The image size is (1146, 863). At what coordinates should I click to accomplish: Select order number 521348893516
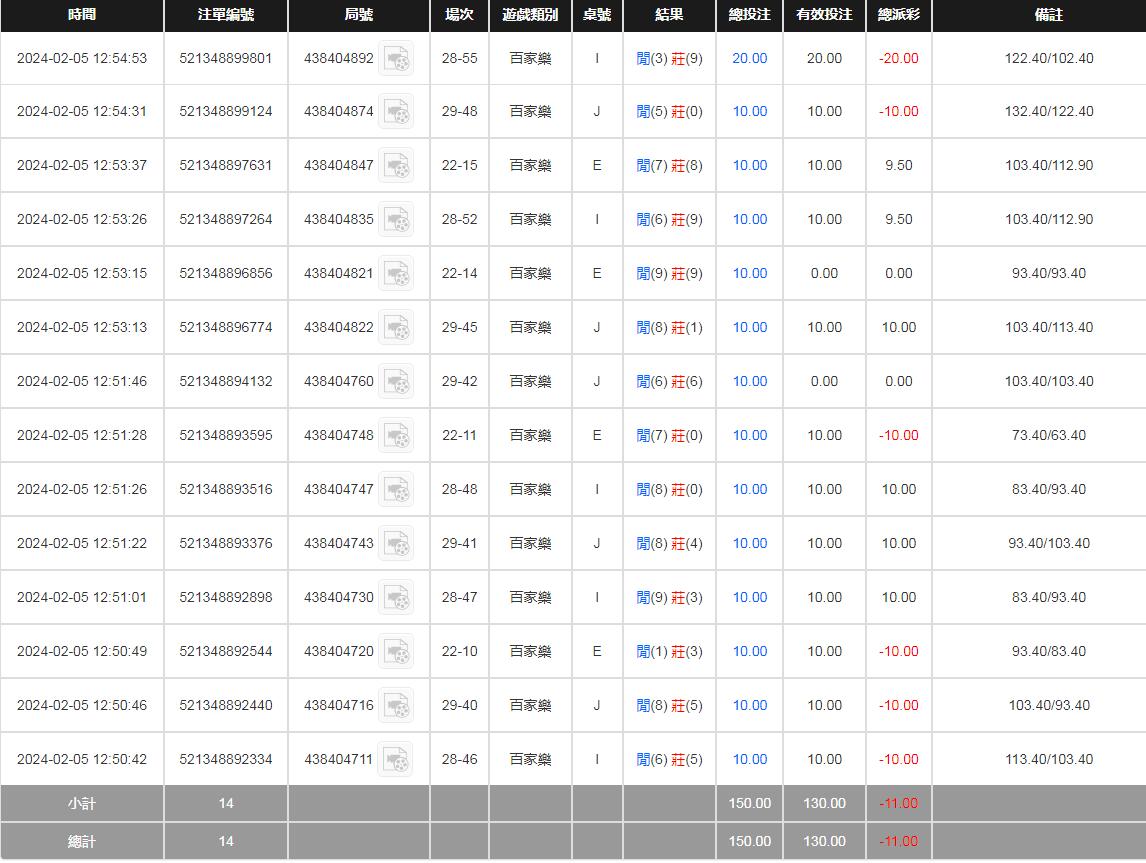coord(226,490)
